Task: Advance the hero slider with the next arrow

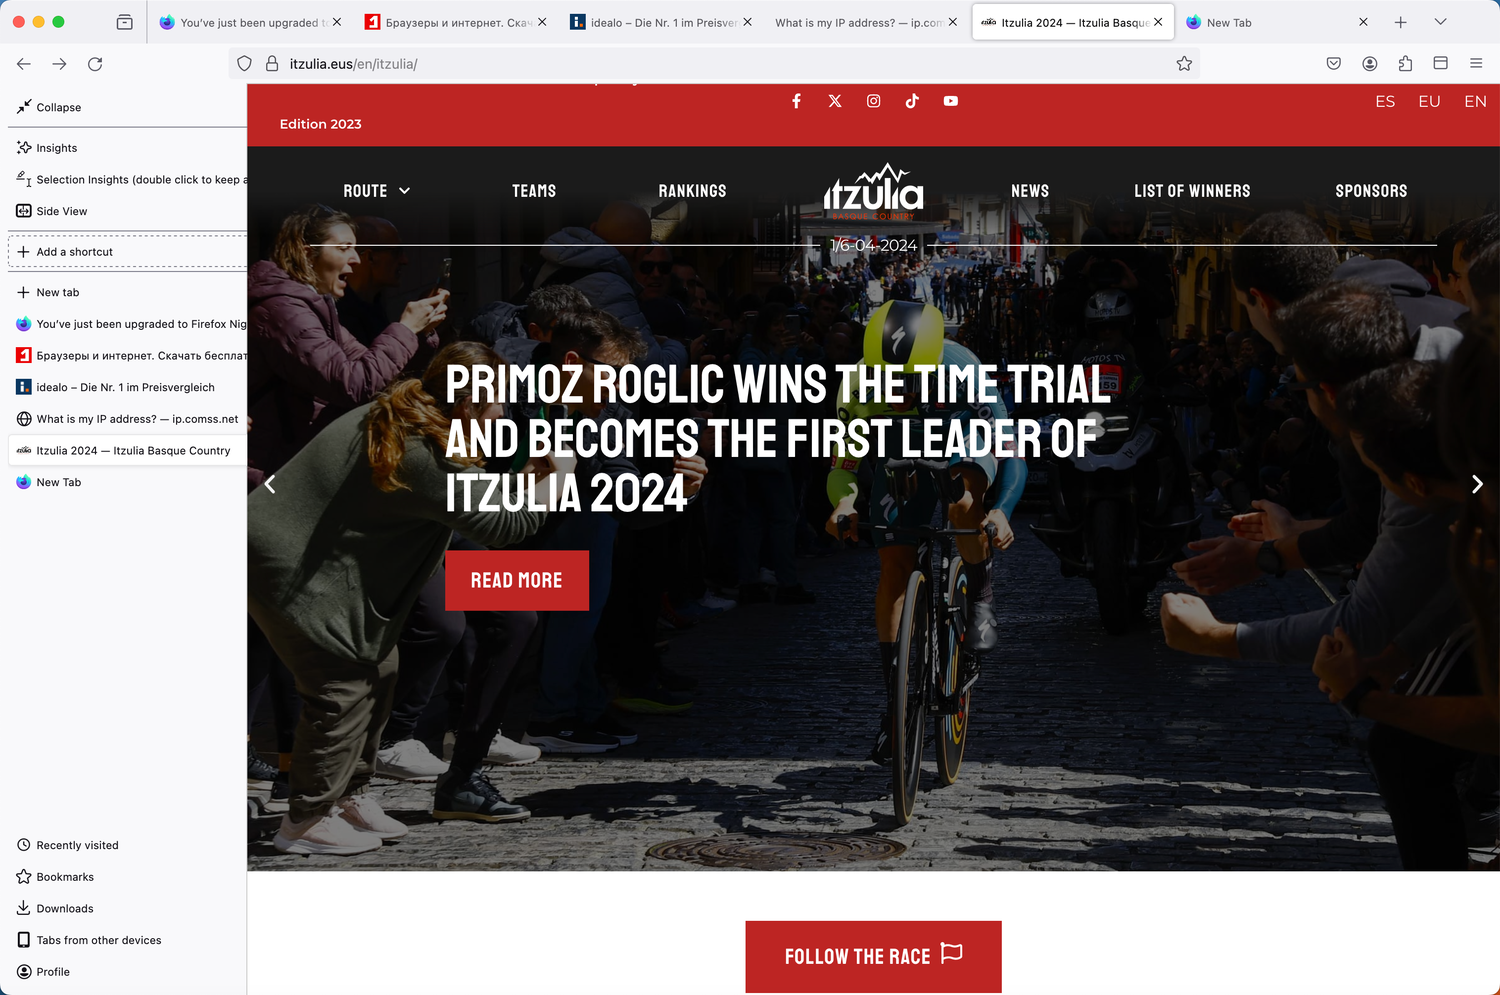Action: [x=1477, y=484]
